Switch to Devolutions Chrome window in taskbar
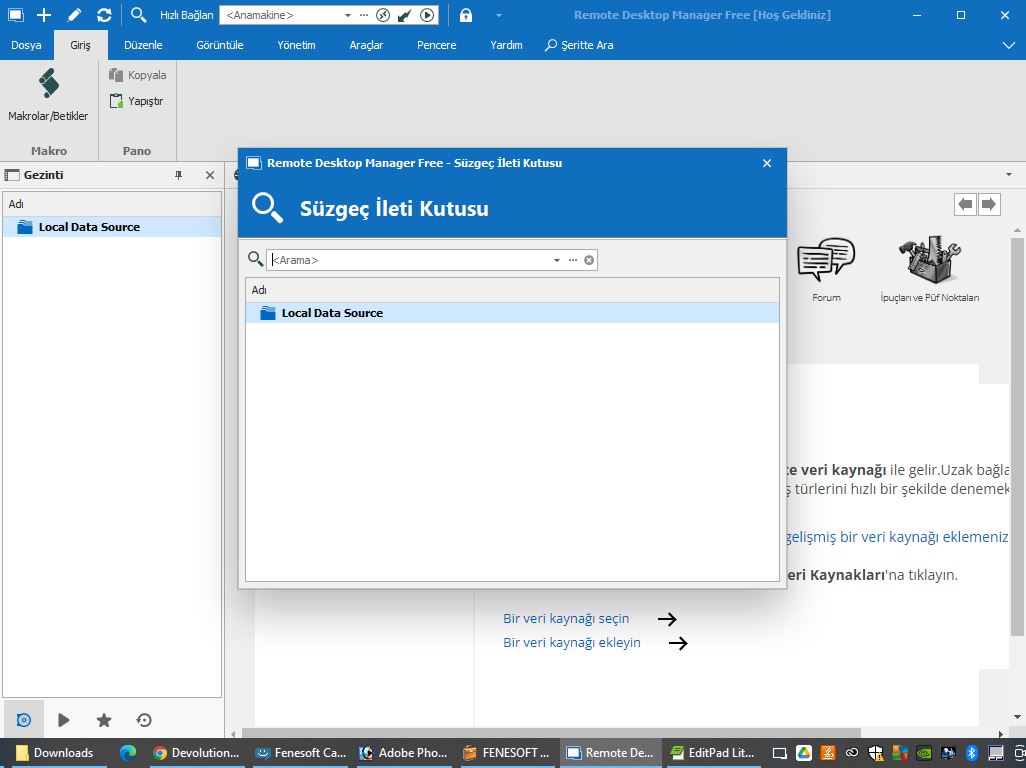1026x768 pixels. pyautogui.click(x=196, y=753)
